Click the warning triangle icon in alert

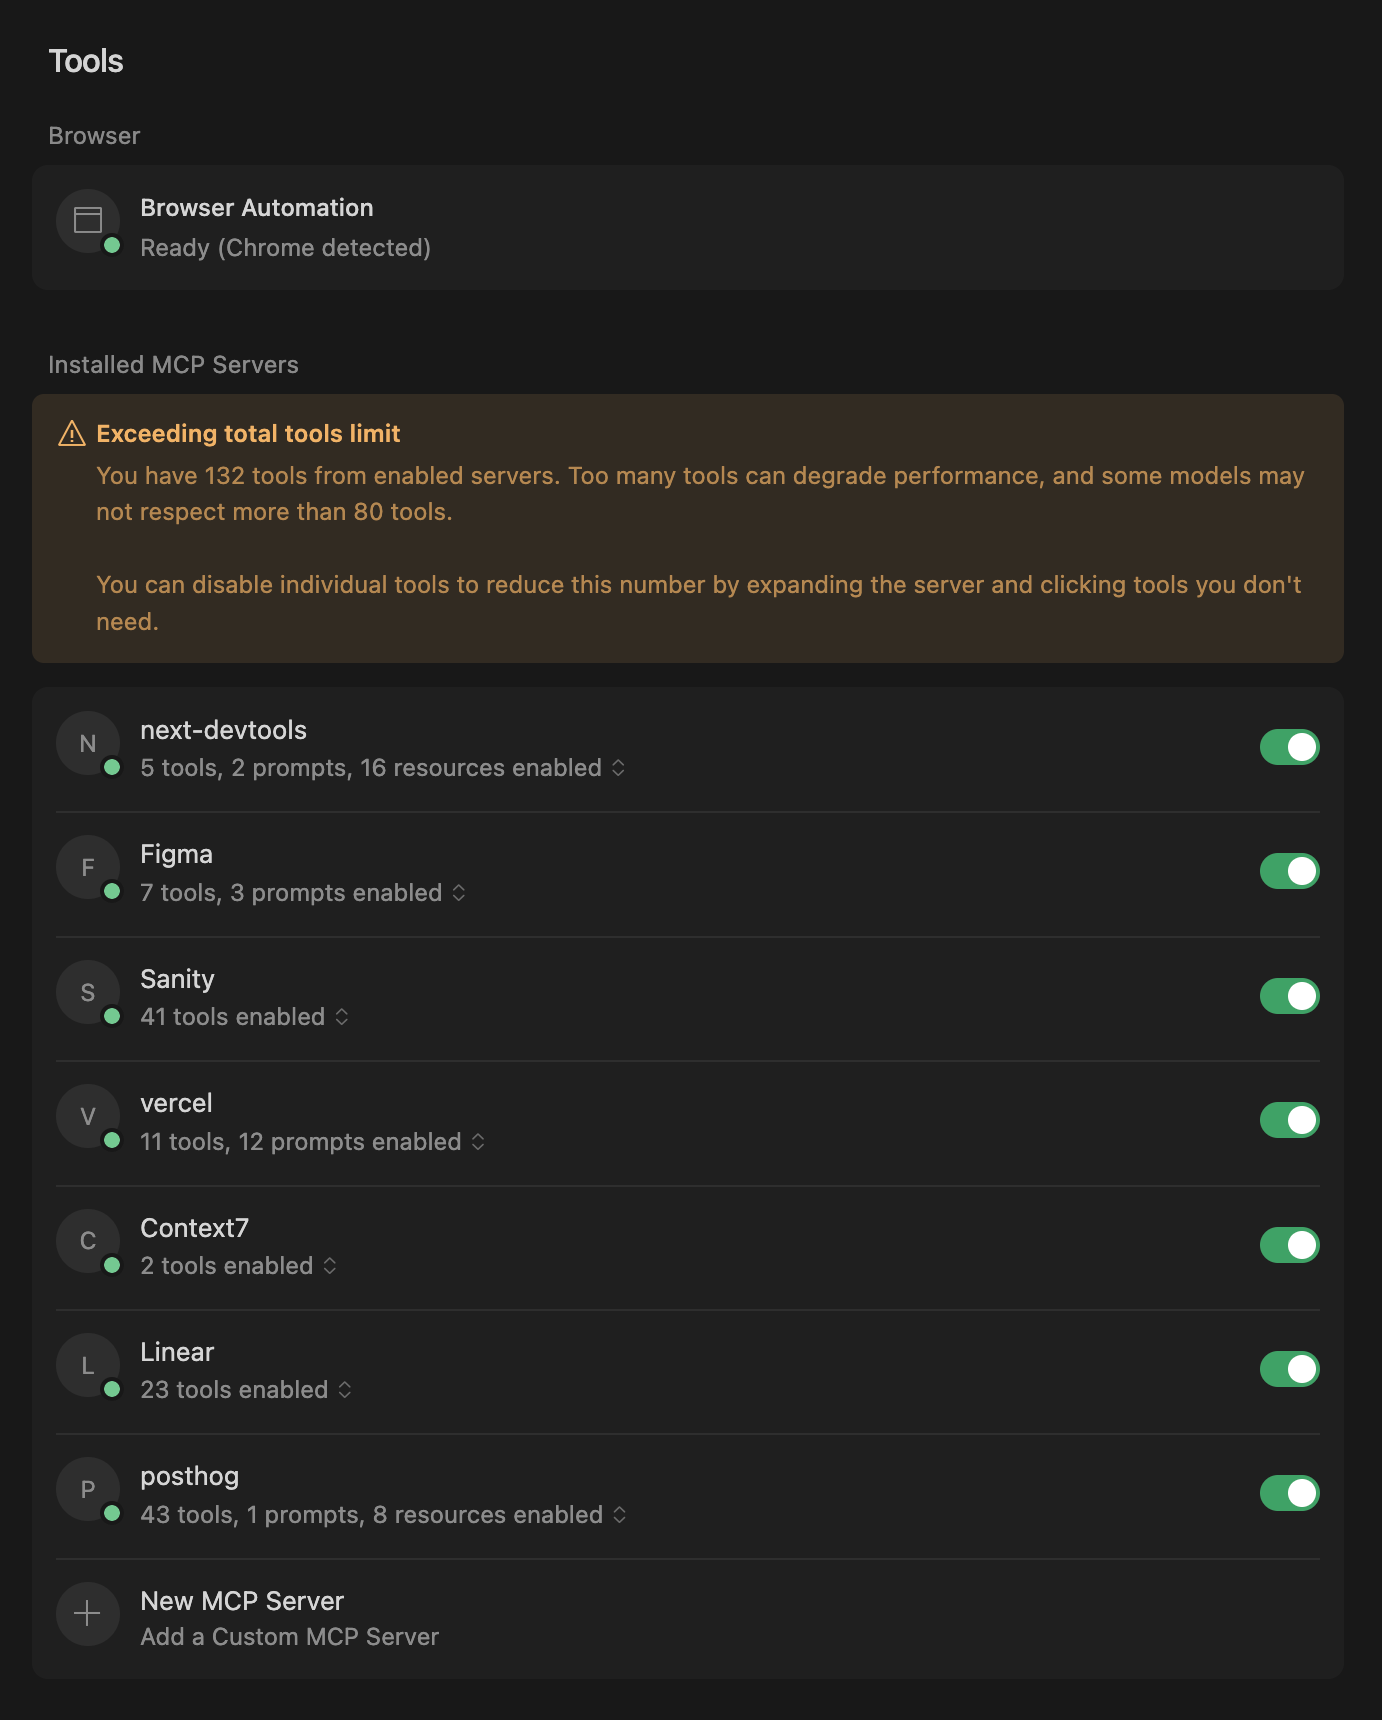(72, 434)
